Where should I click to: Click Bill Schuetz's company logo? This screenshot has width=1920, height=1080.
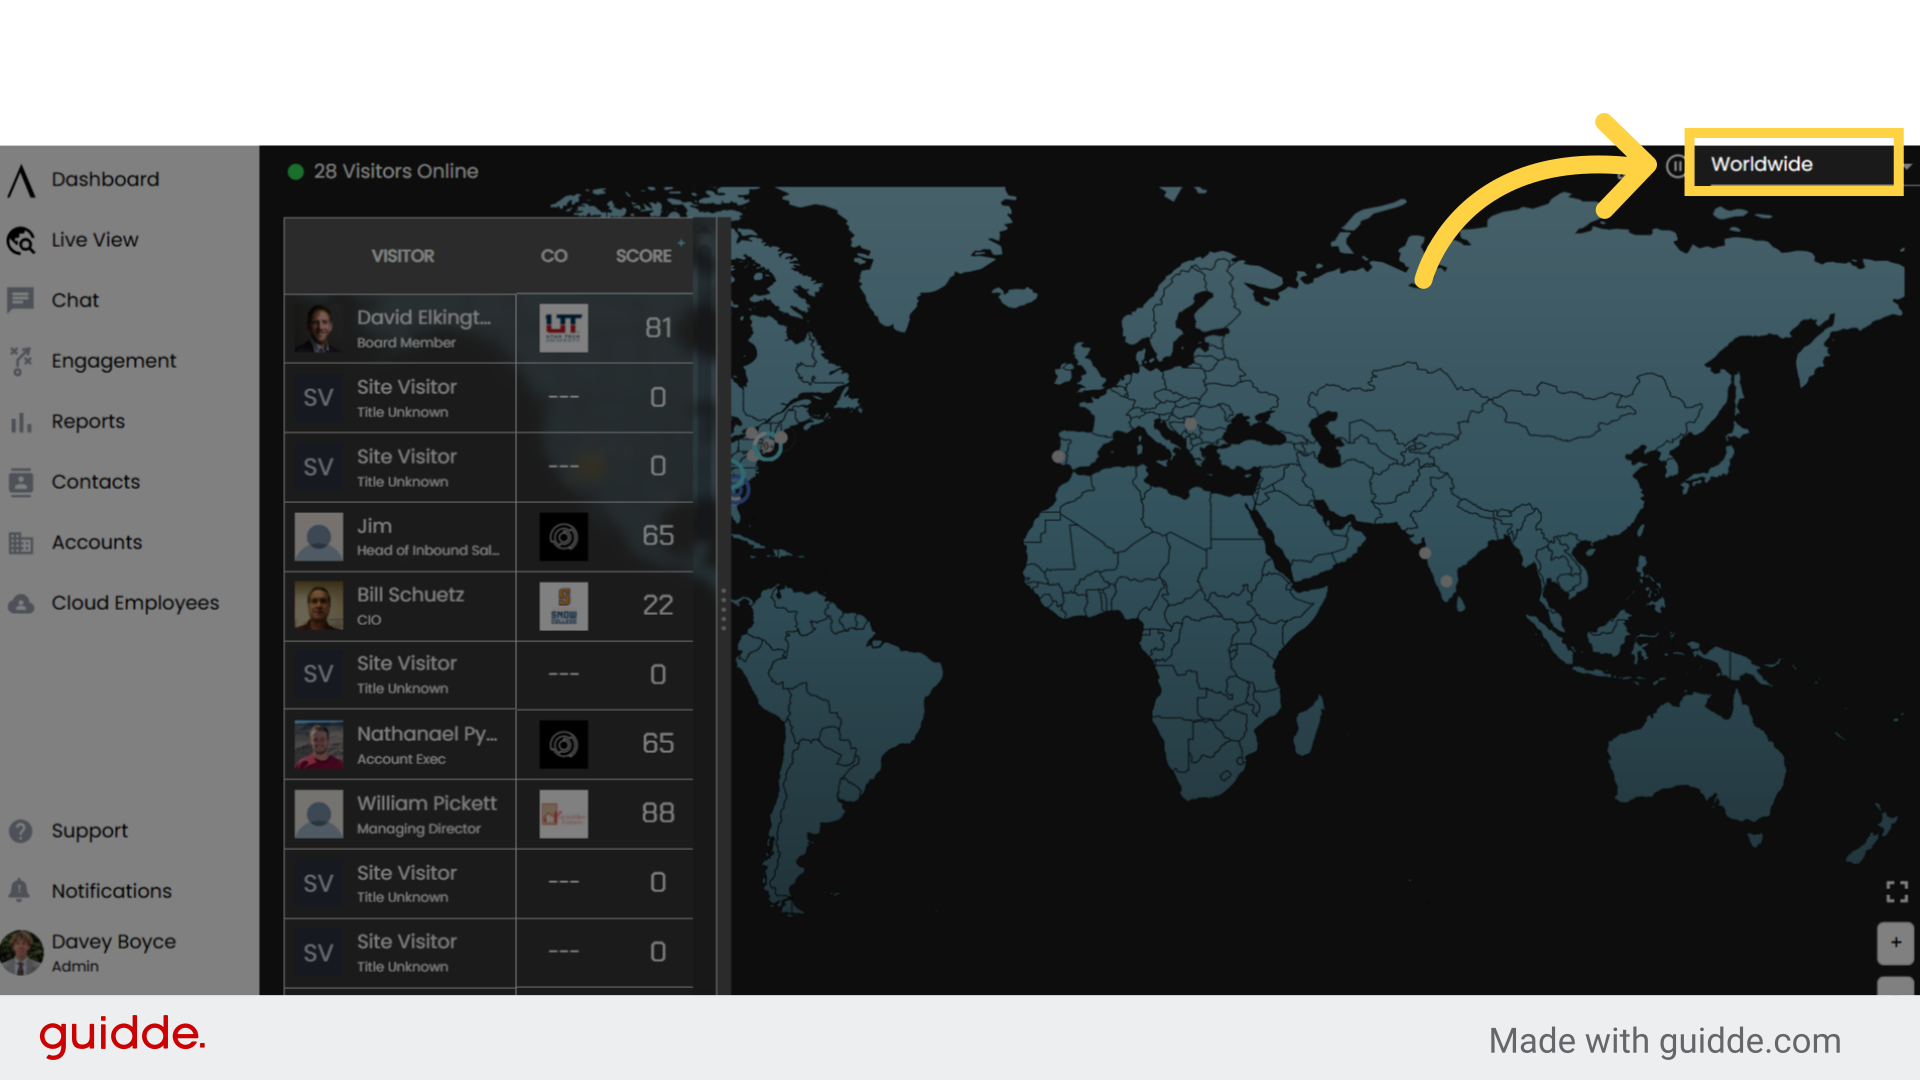564,606
